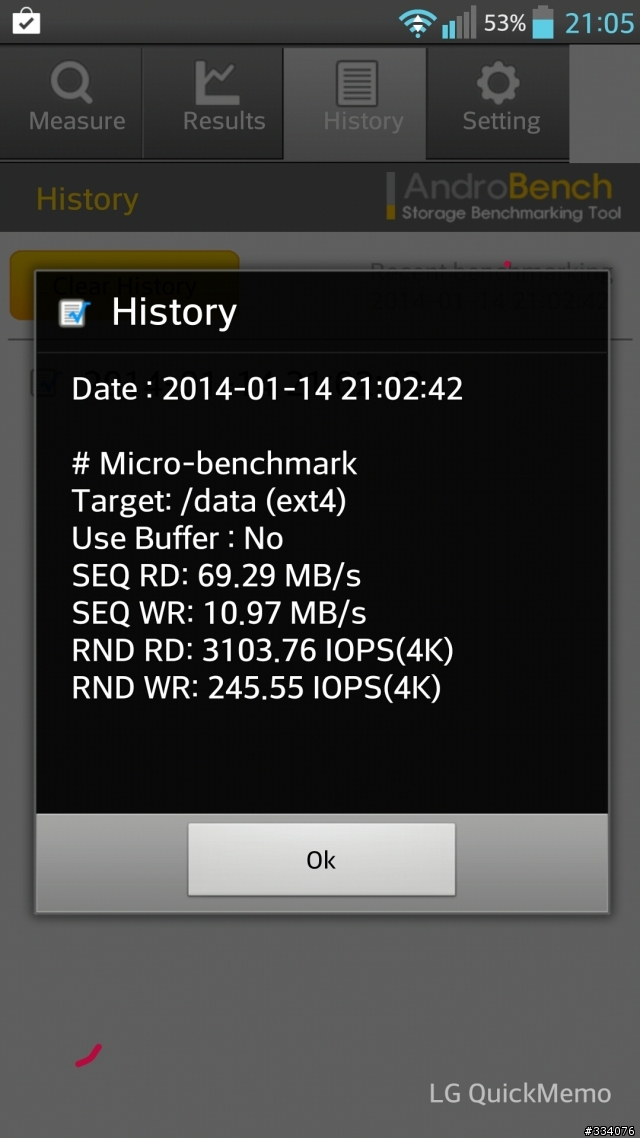The height and width of the screenshot is (1139, 640).
Task: Tap the Ok button in History dialog
Action: (321, 859)
